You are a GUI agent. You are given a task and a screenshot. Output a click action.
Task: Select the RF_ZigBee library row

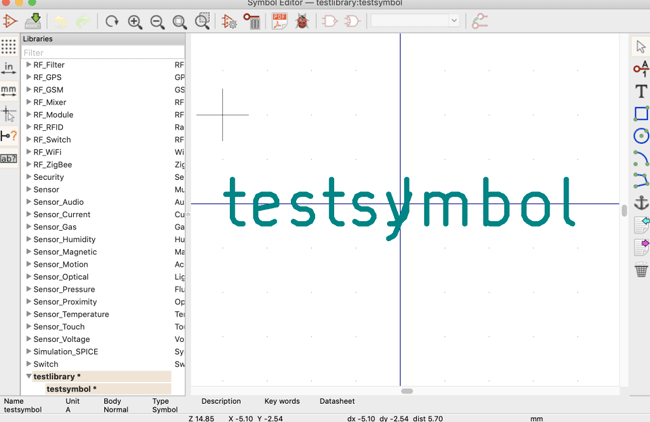click(103, 165)
